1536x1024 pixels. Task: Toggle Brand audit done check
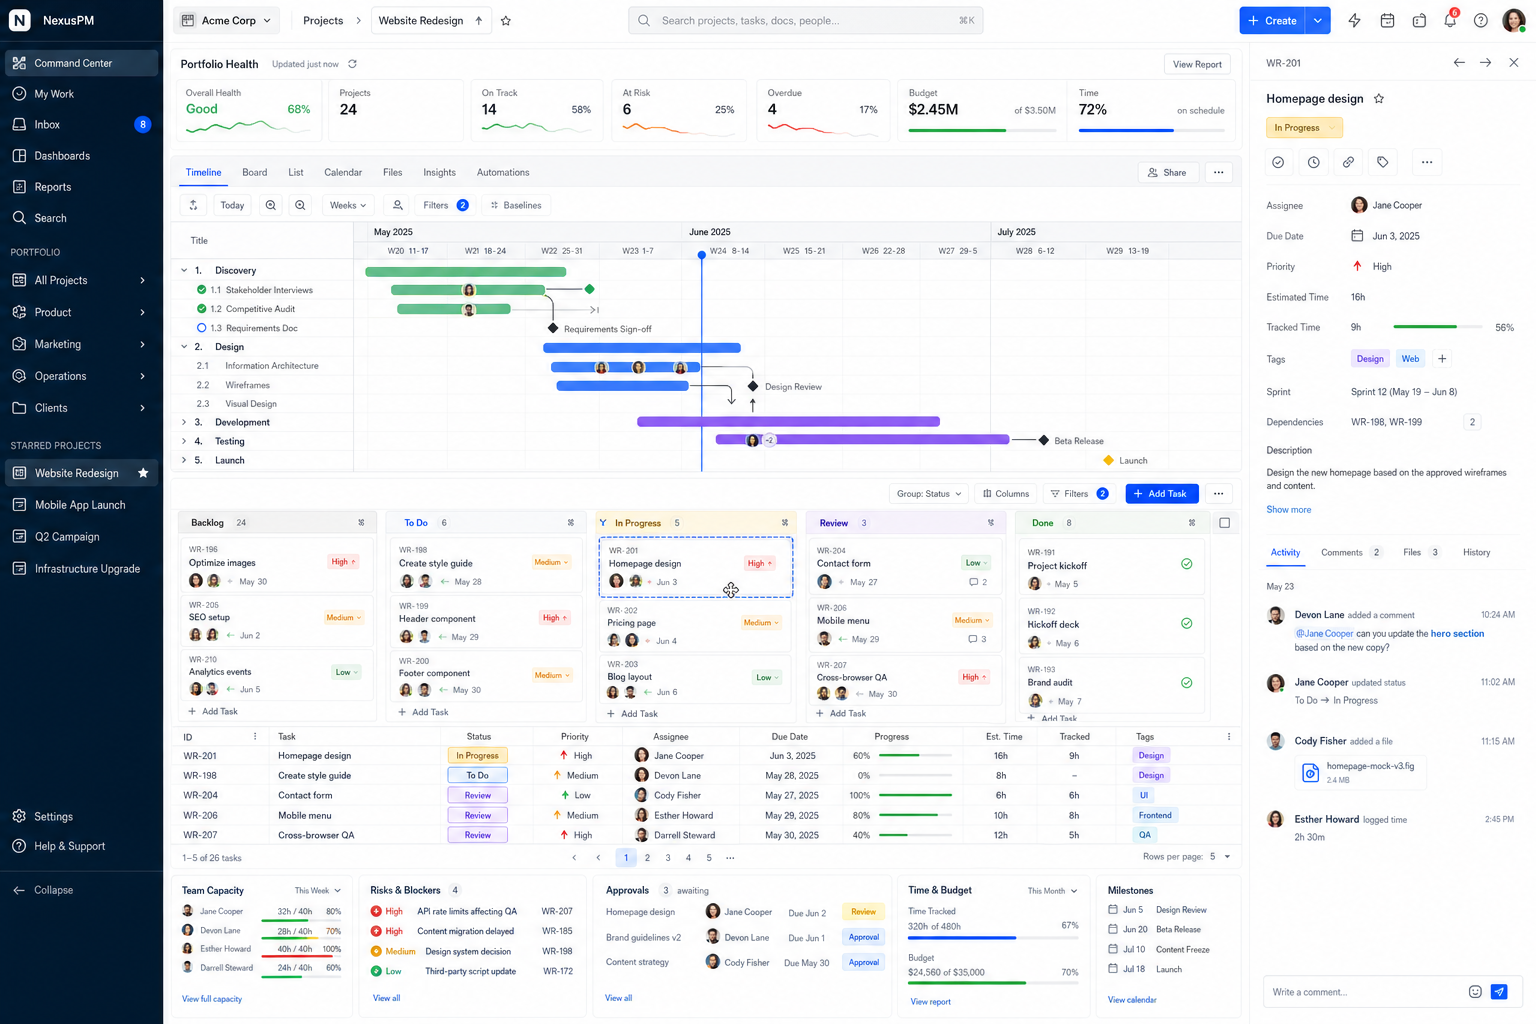[x=1186, y=683]
